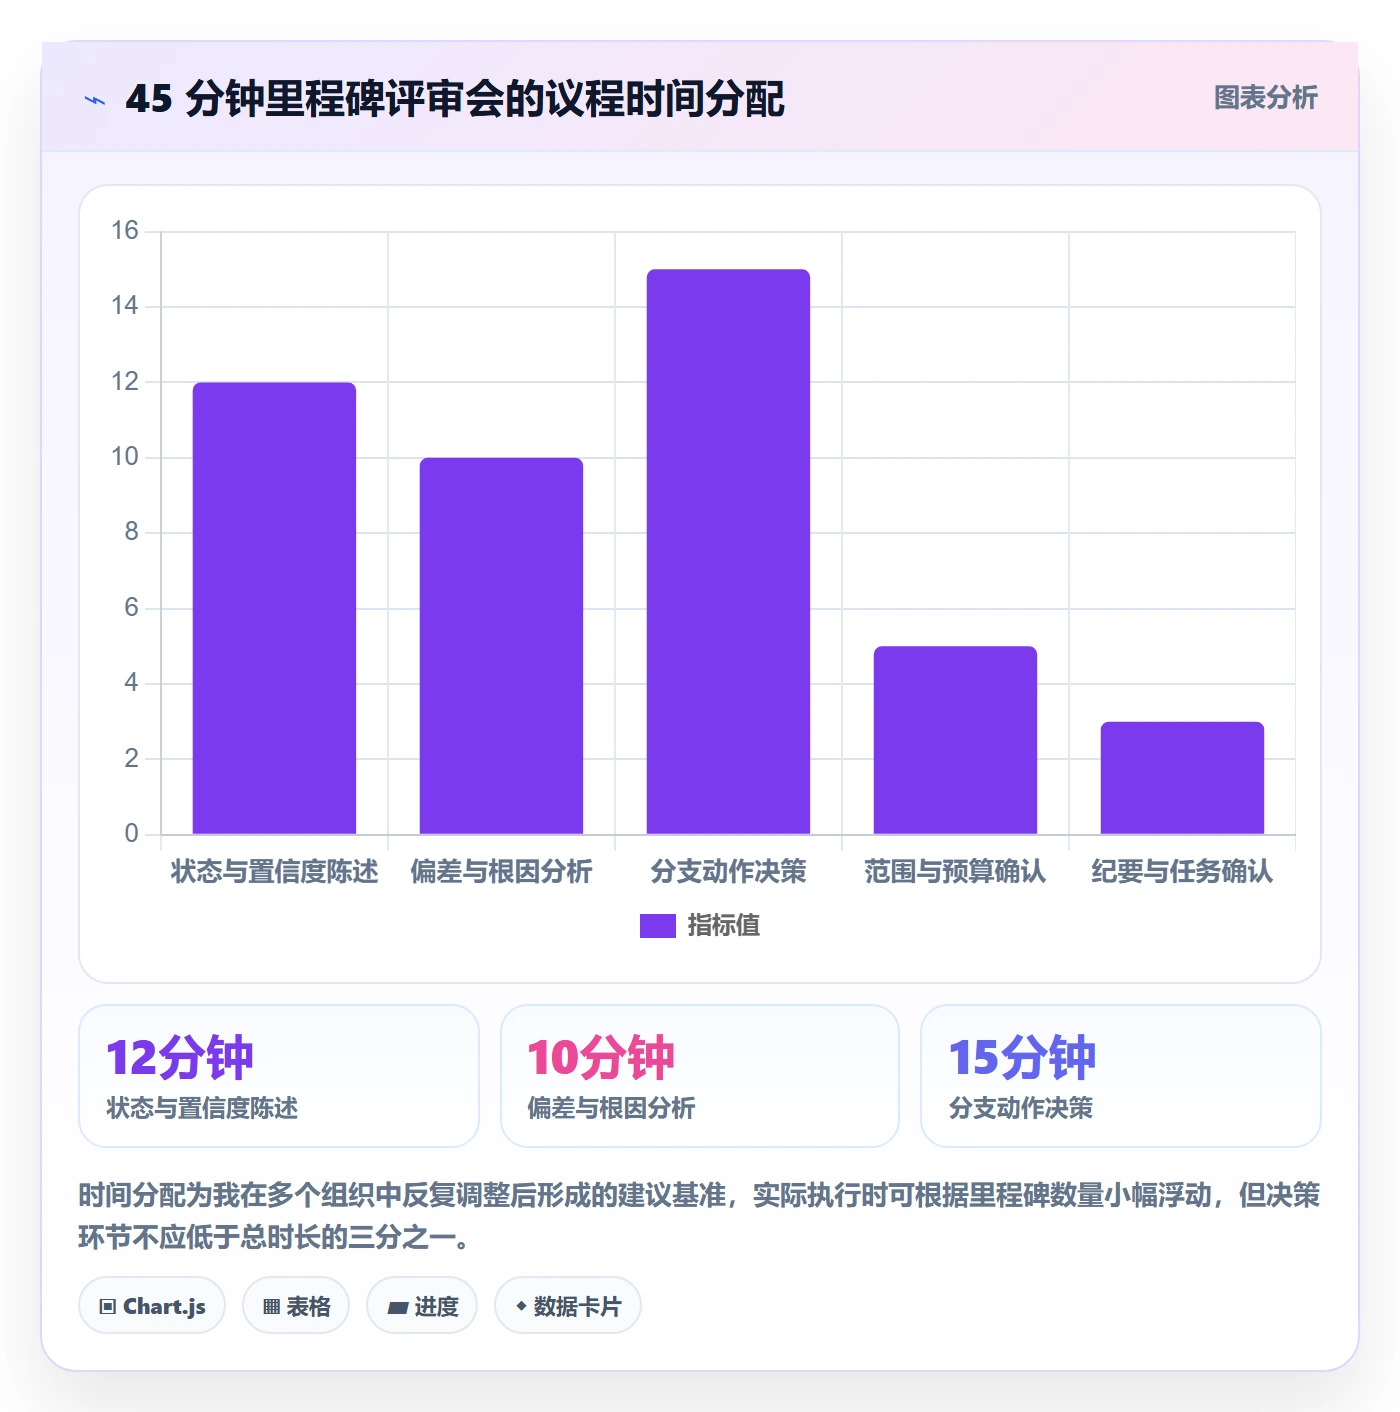The image size is (1400, 1412).
Task: Click the y-axis tick label 14
Action: [125, 306]
